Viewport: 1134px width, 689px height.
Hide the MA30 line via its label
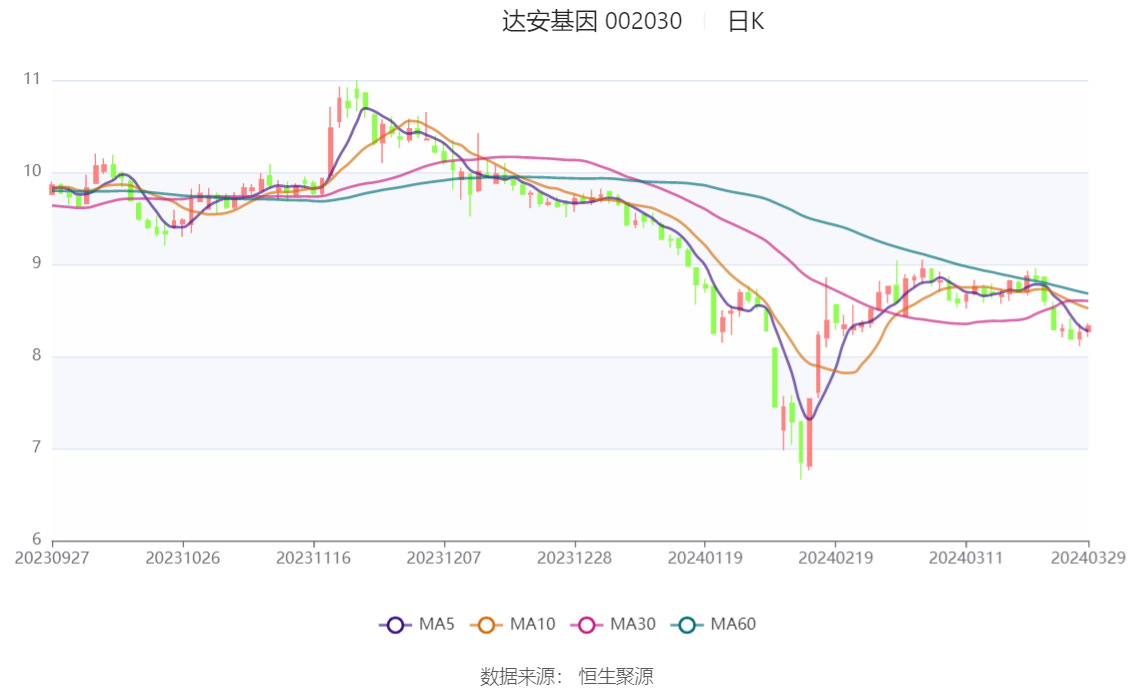(x=633, y=624)
